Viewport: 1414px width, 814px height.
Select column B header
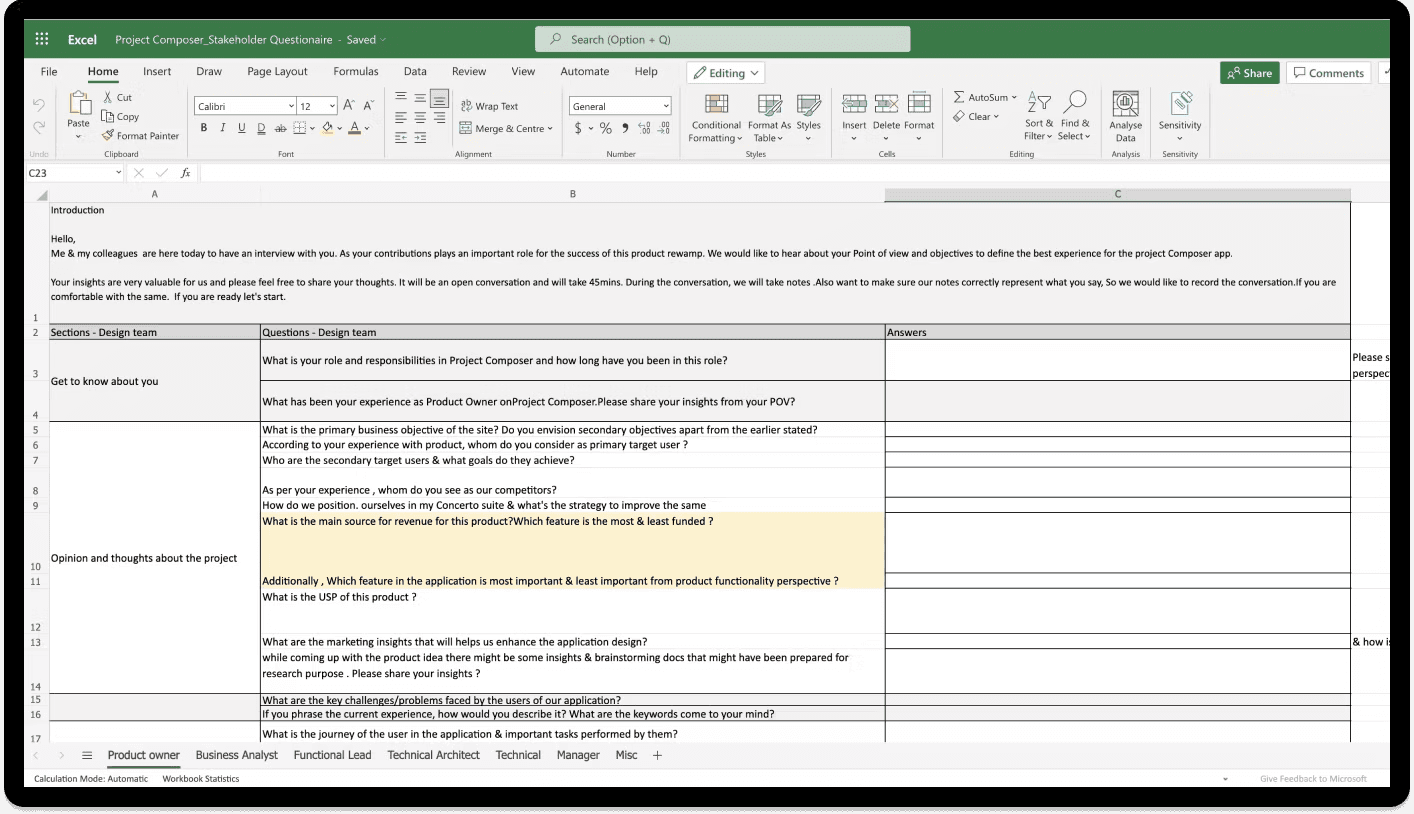[572, 194]
